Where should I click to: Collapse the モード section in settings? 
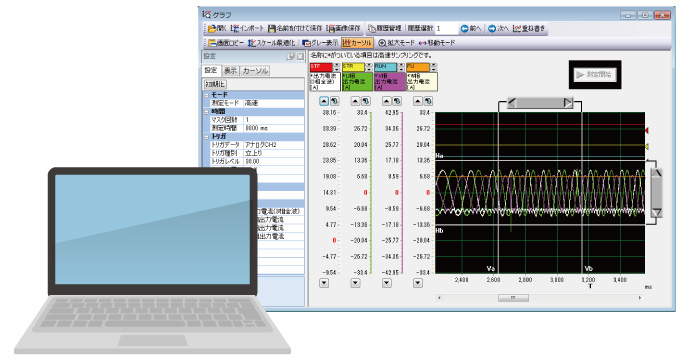click(206, 95)
